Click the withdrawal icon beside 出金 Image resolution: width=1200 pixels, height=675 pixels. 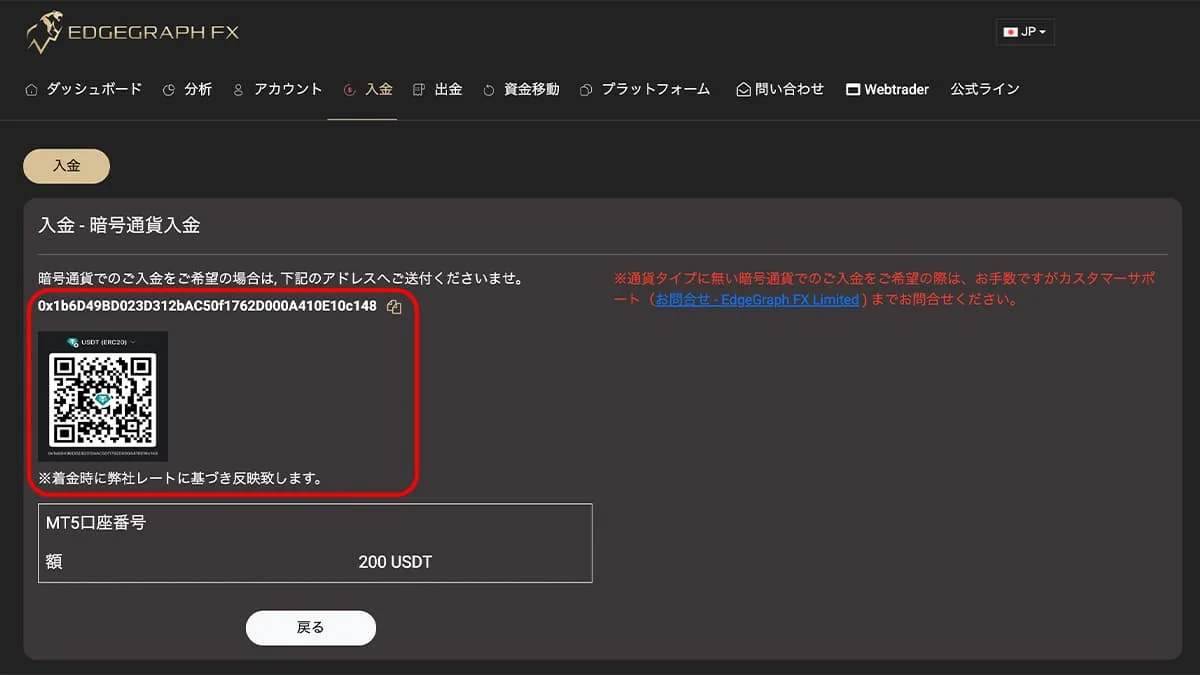419,89
